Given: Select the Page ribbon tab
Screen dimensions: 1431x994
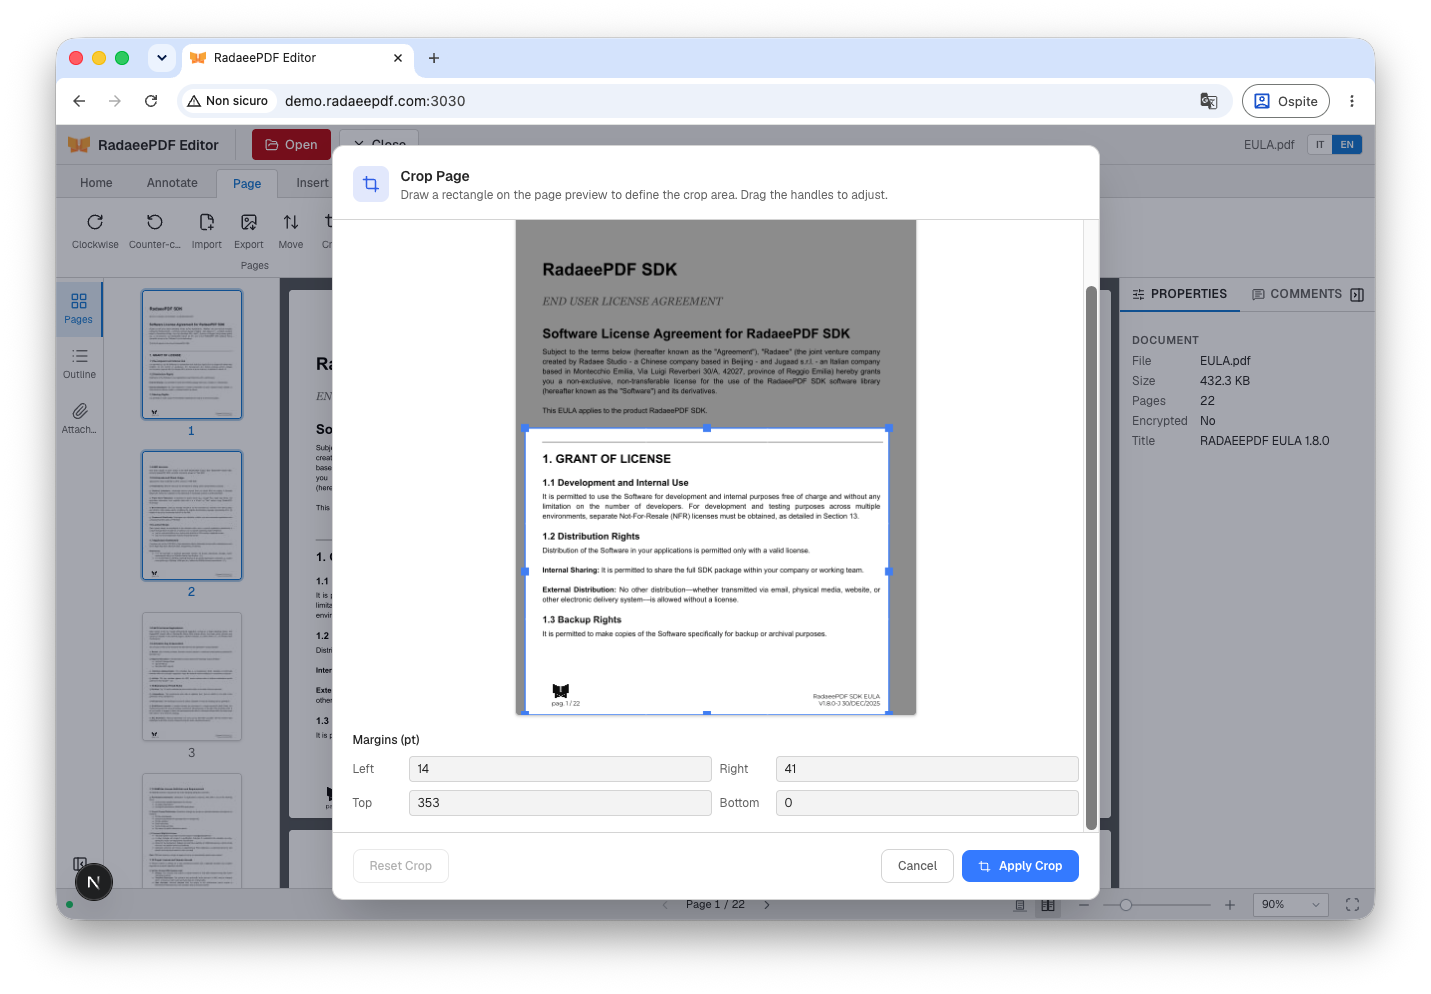Looking at the screenshot, I should [x=247, y=184].
